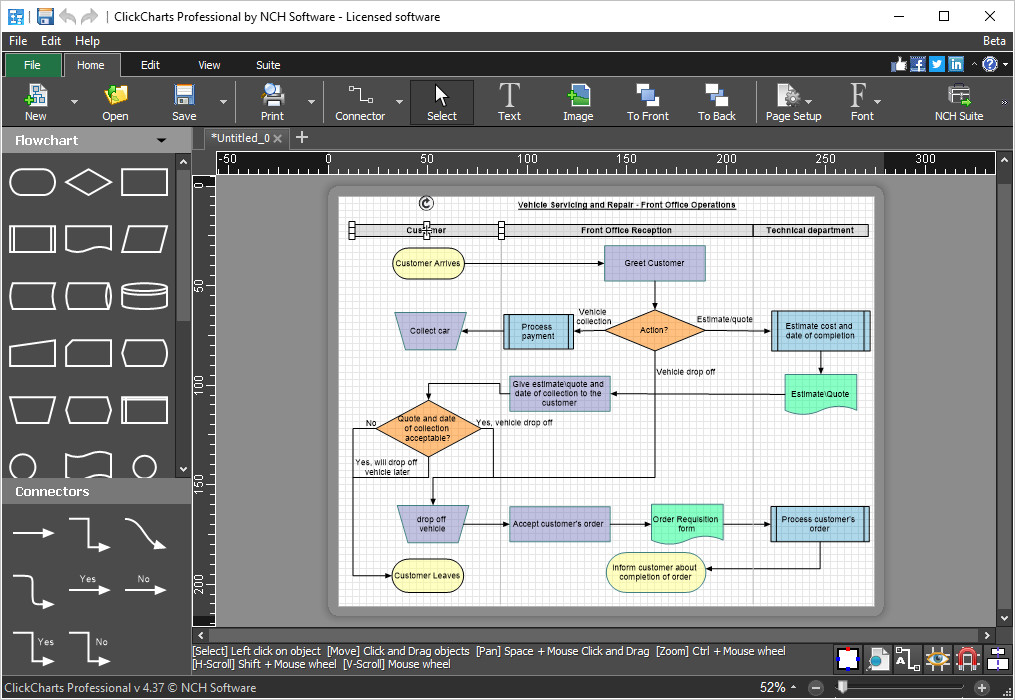This screenshot has width=1015, height=700.
Task: Expand the Flowchart shape category dropdown
Action: 161,141
